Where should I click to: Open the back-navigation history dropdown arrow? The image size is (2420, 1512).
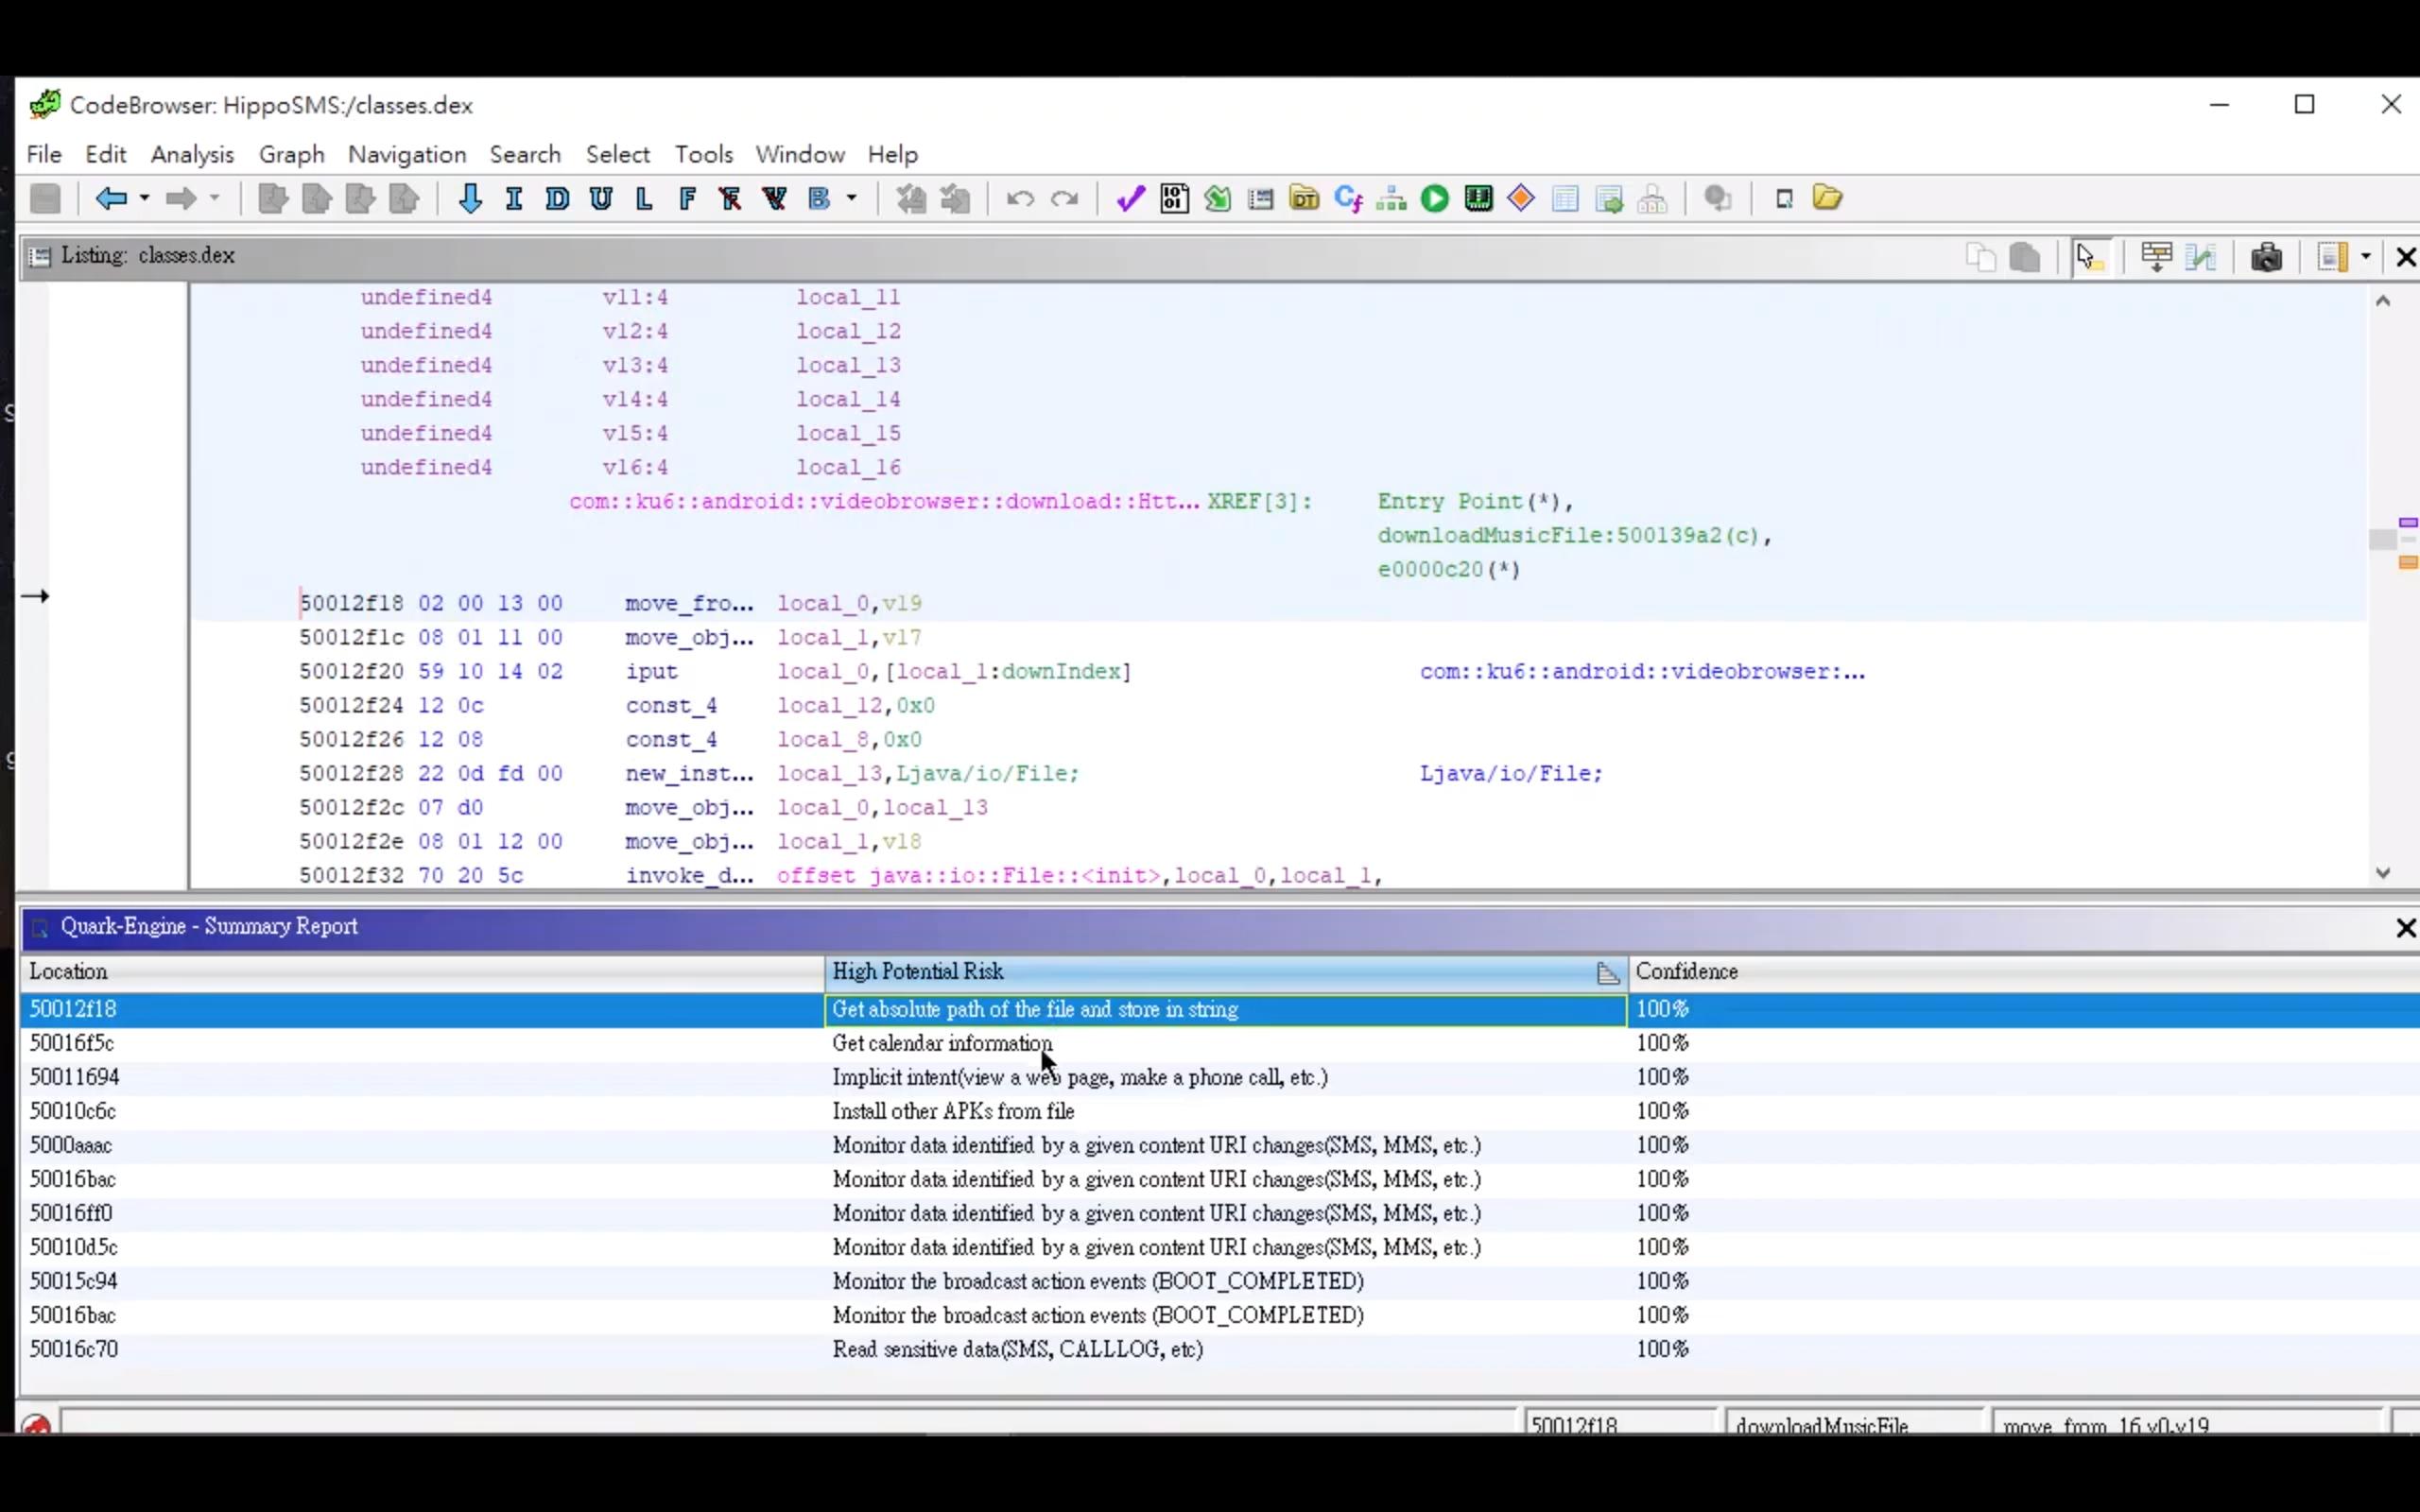coord(145,198)
